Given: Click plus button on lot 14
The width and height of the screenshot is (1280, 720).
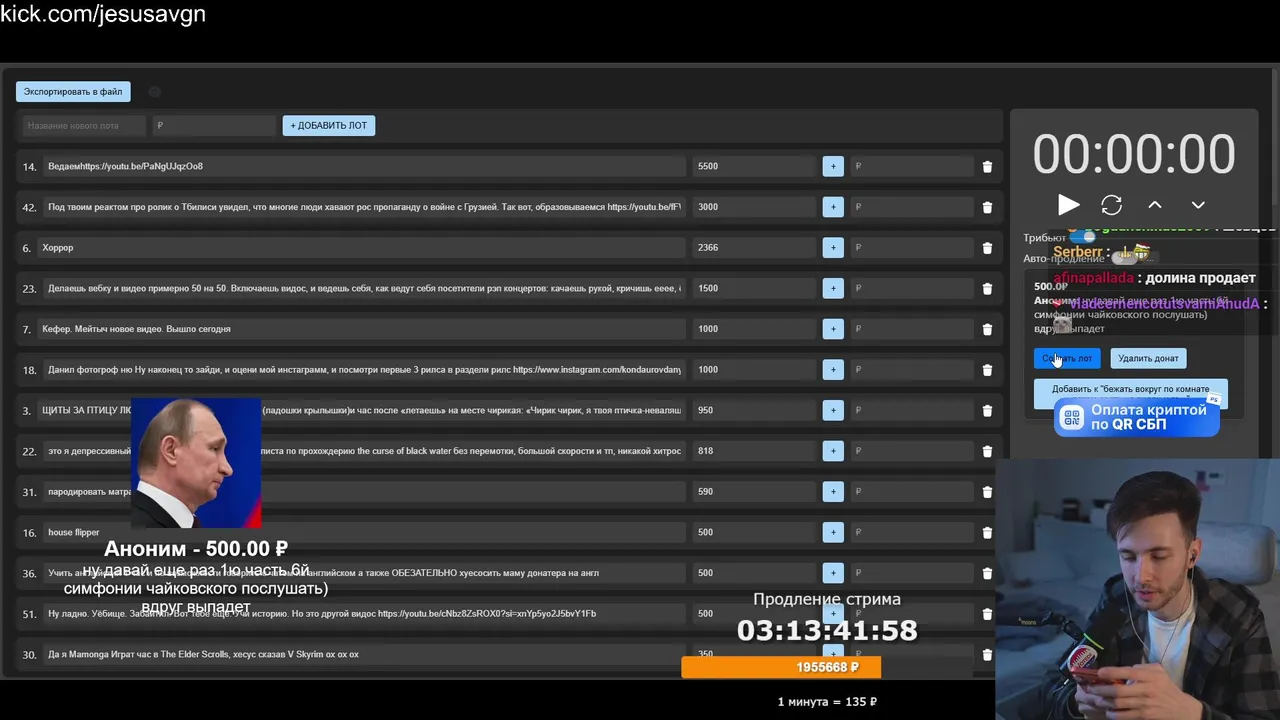Looking at the screenshot, I should 833,166.
